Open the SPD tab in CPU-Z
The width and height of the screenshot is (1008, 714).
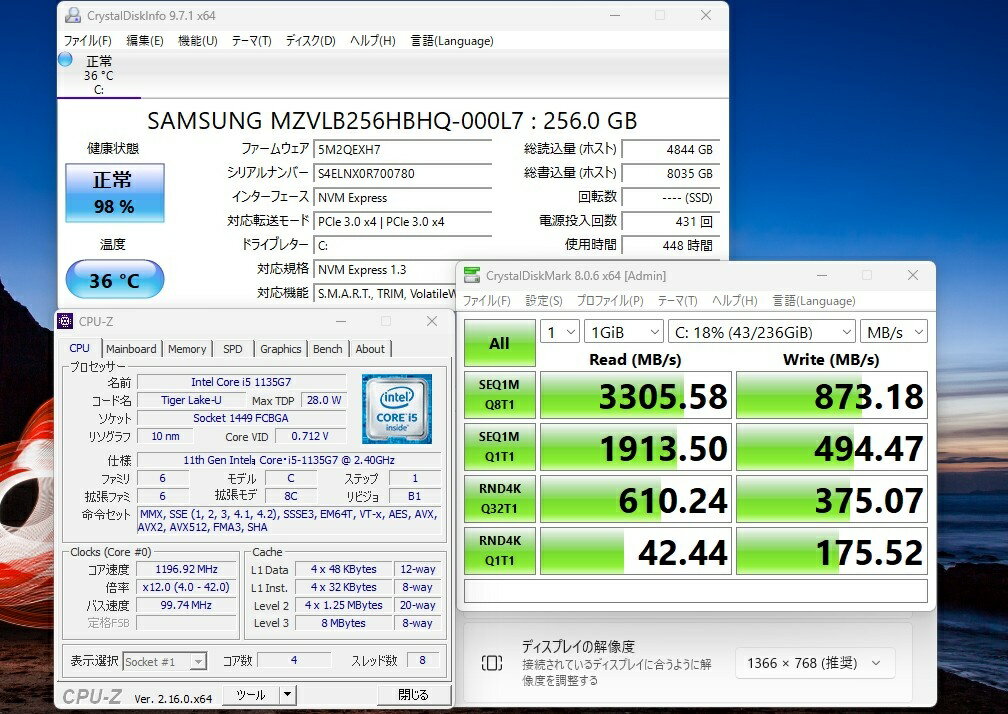click(232, 349)
